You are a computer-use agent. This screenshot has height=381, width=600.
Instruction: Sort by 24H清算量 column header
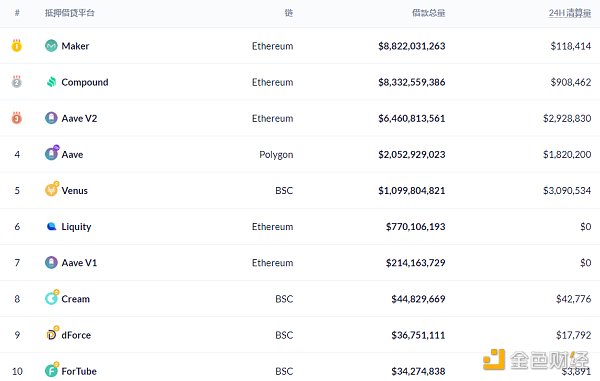tap(570, 13)
